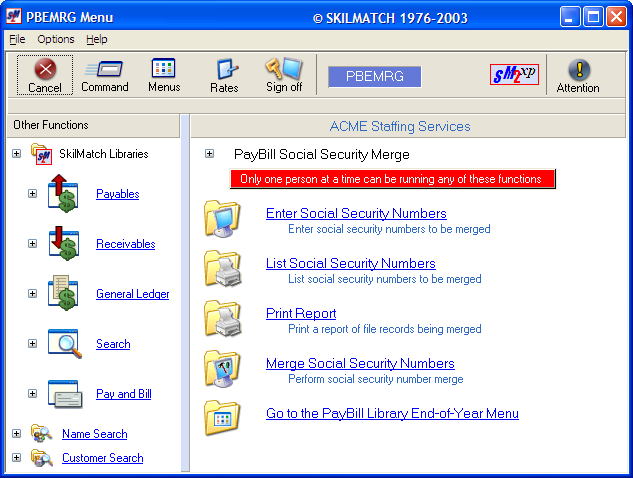
Task: Click the Payables dollar icon
Action: [63, 193]
